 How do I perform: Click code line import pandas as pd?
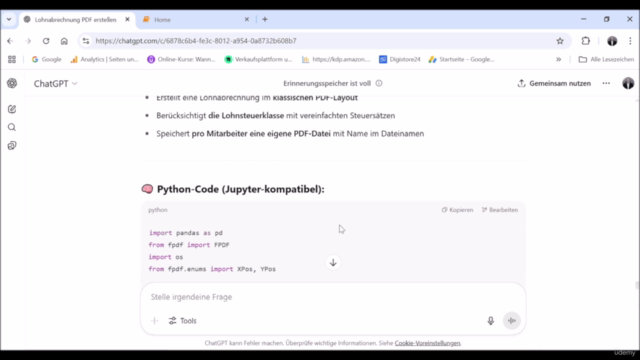click(186, 233)
